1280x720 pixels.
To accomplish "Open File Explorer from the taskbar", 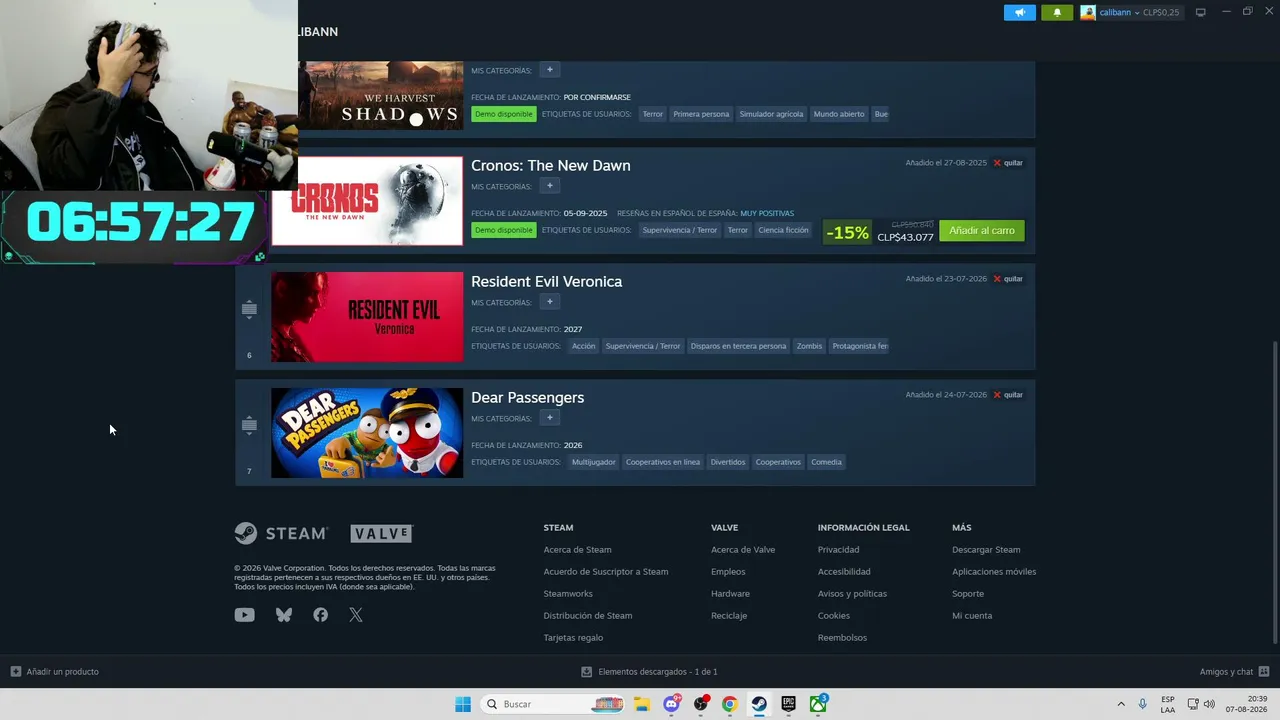I will tap(642, 704).
